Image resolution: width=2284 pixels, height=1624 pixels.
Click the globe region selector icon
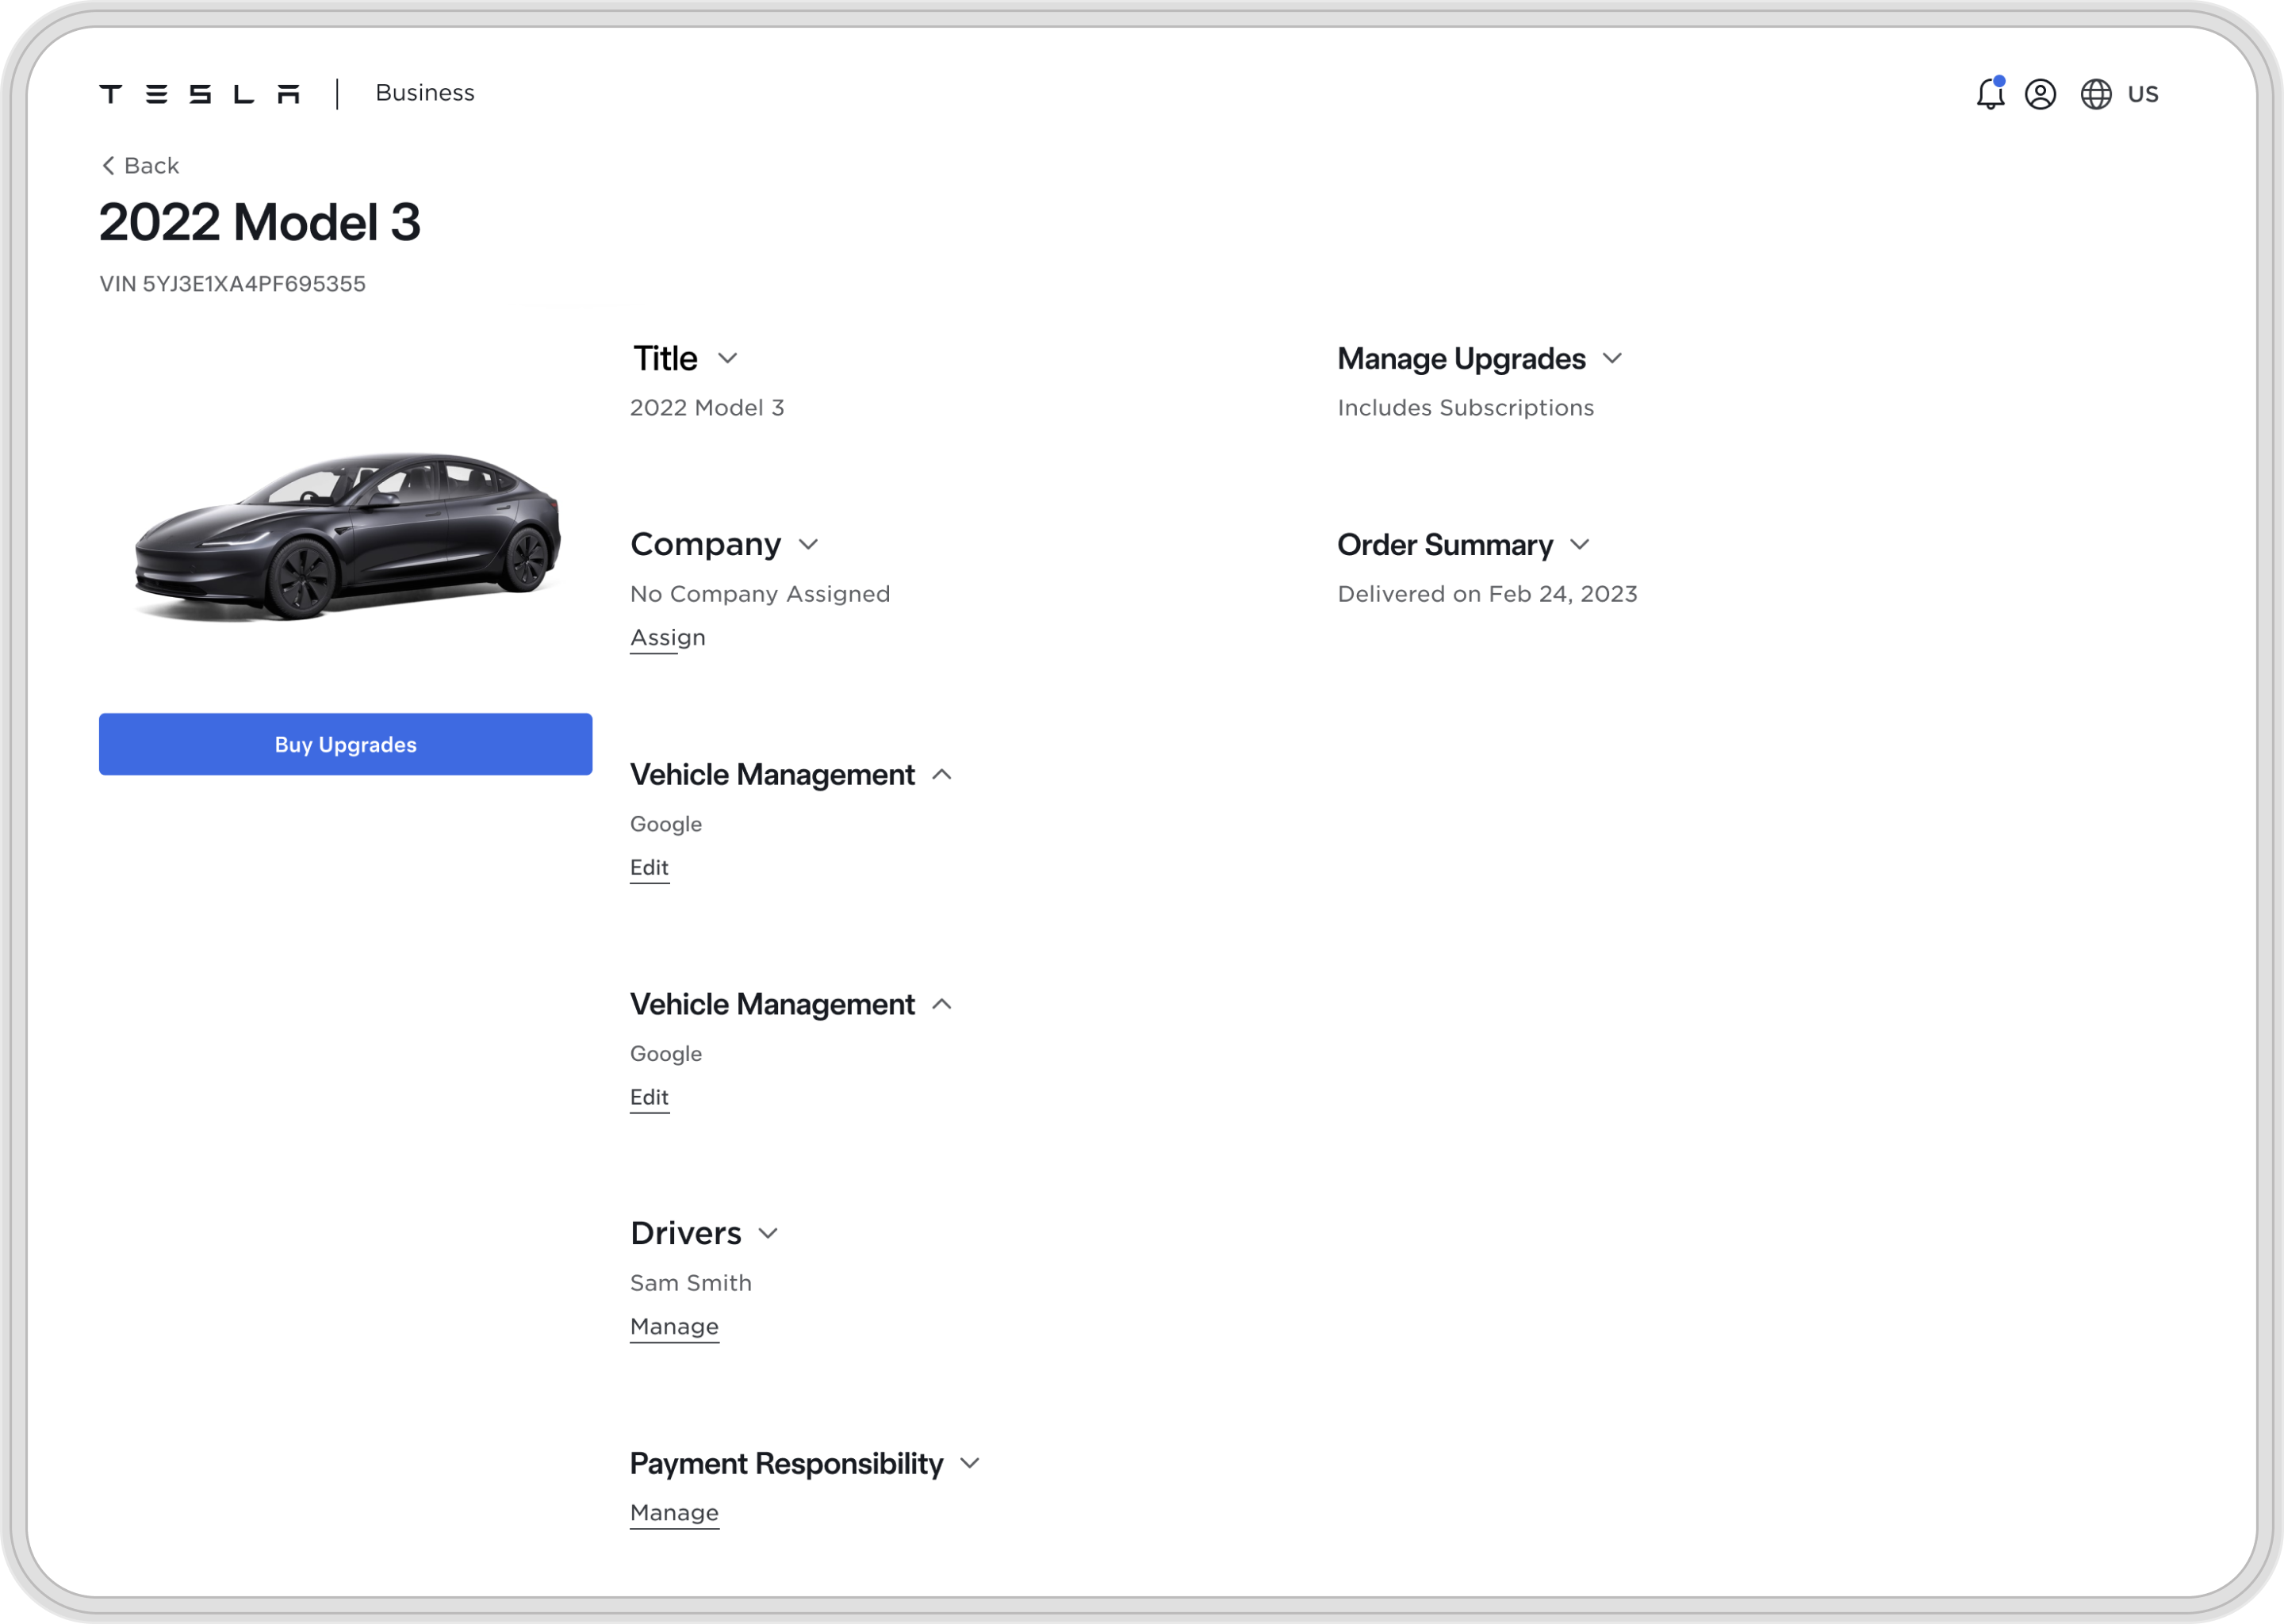pyautogui.click(x=2096, y=94)
